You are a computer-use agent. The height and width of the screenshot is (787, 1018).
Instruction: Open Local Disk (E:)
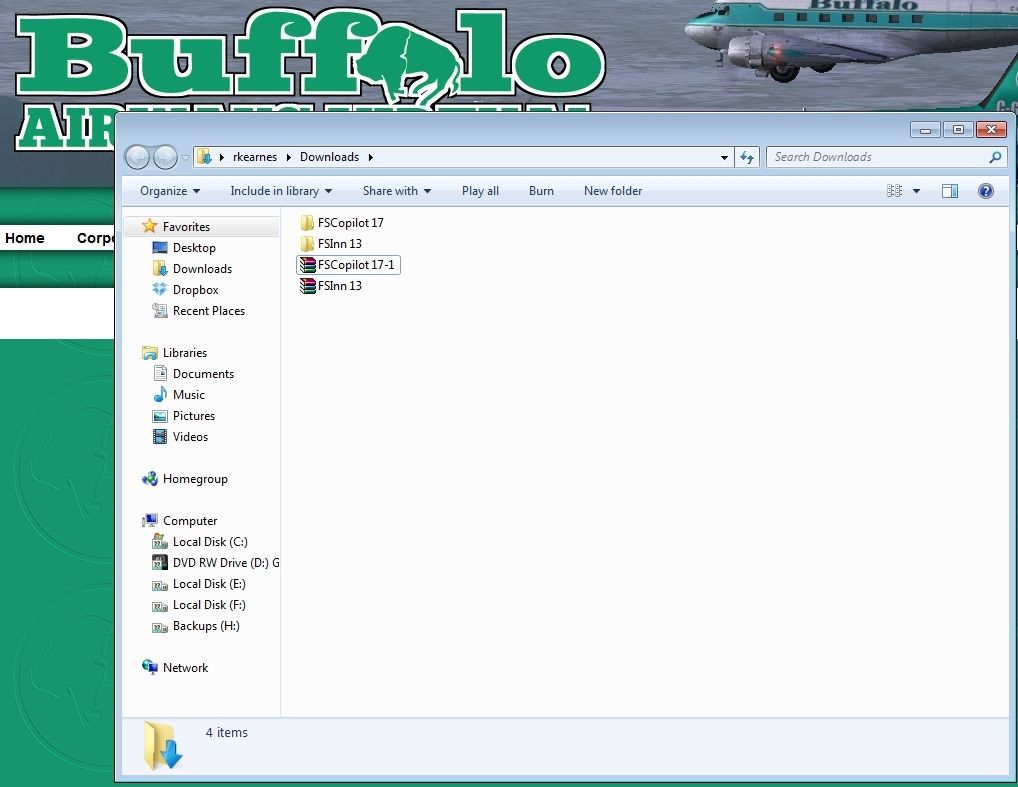pyautogui.click(x=209, y=584)
